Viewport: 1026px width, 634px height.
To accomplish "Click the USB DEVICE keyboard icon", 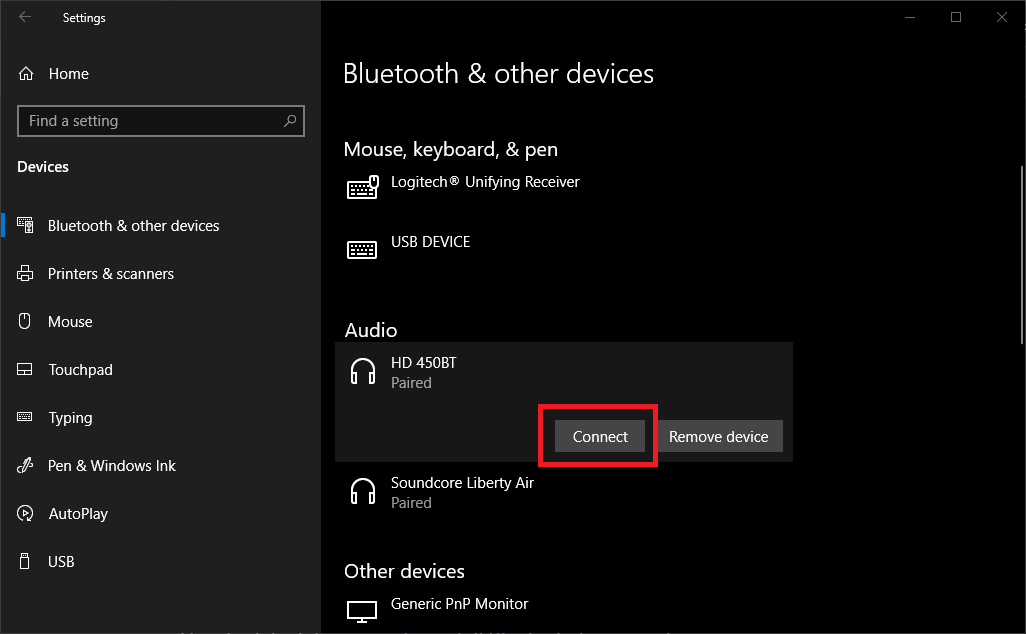I will (x=362, y=249).
